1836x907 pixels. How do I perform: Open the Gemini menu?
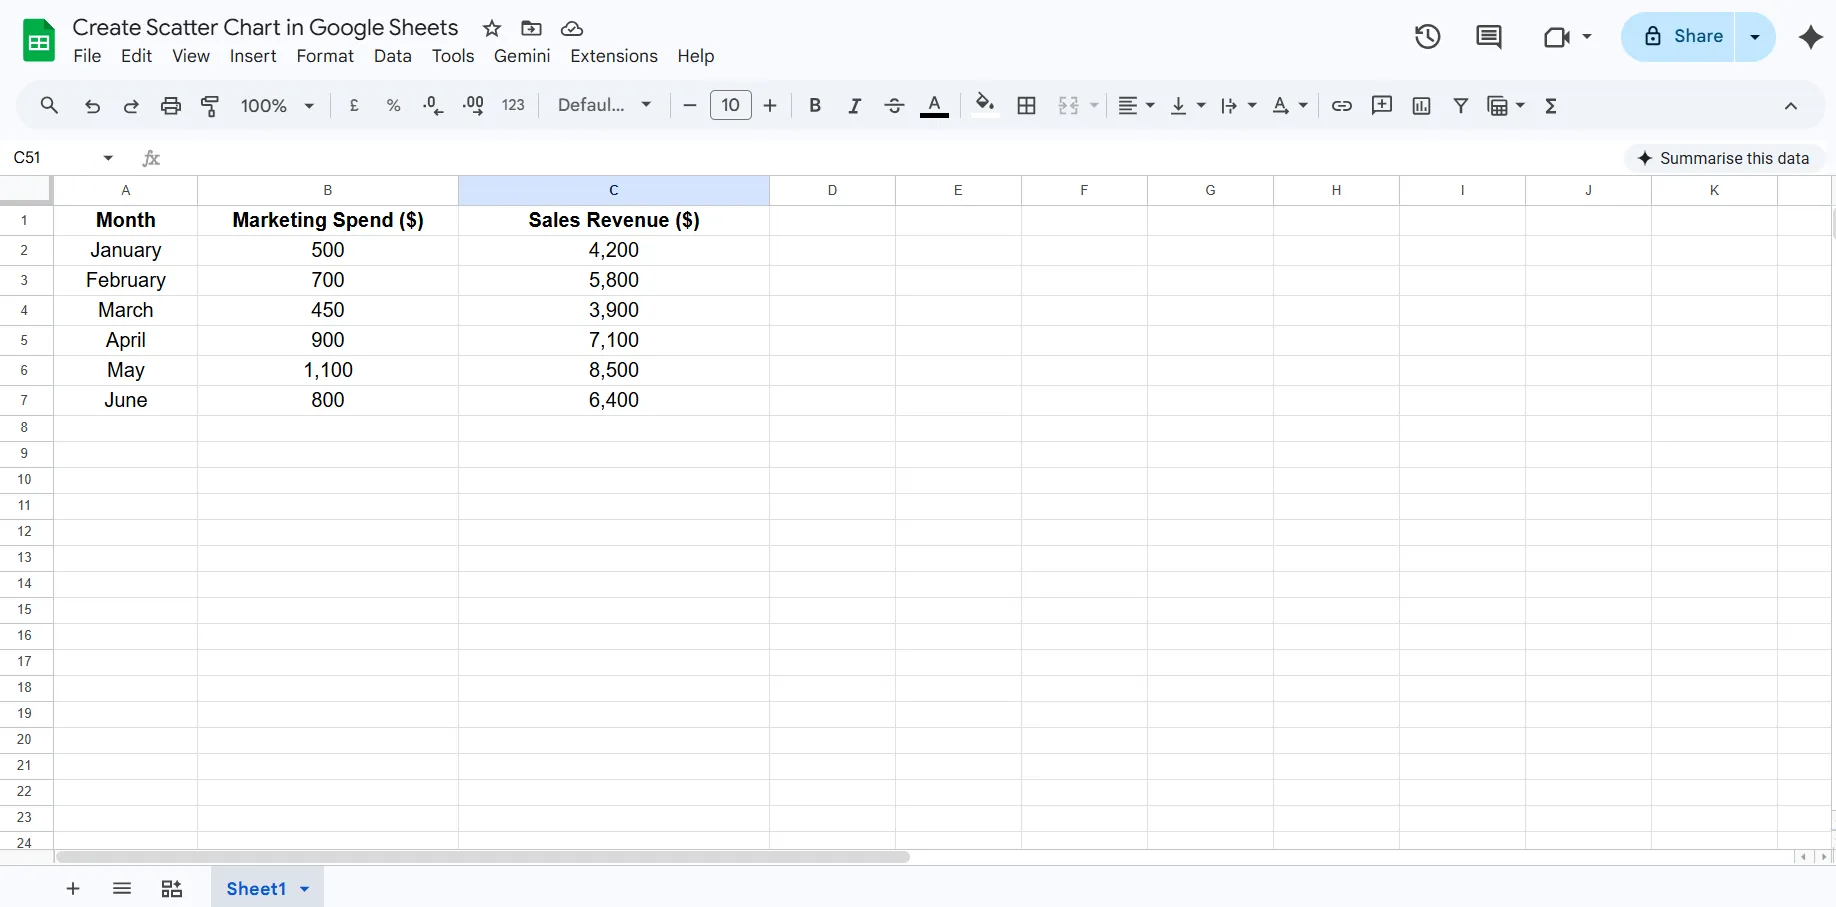(522, 56)
